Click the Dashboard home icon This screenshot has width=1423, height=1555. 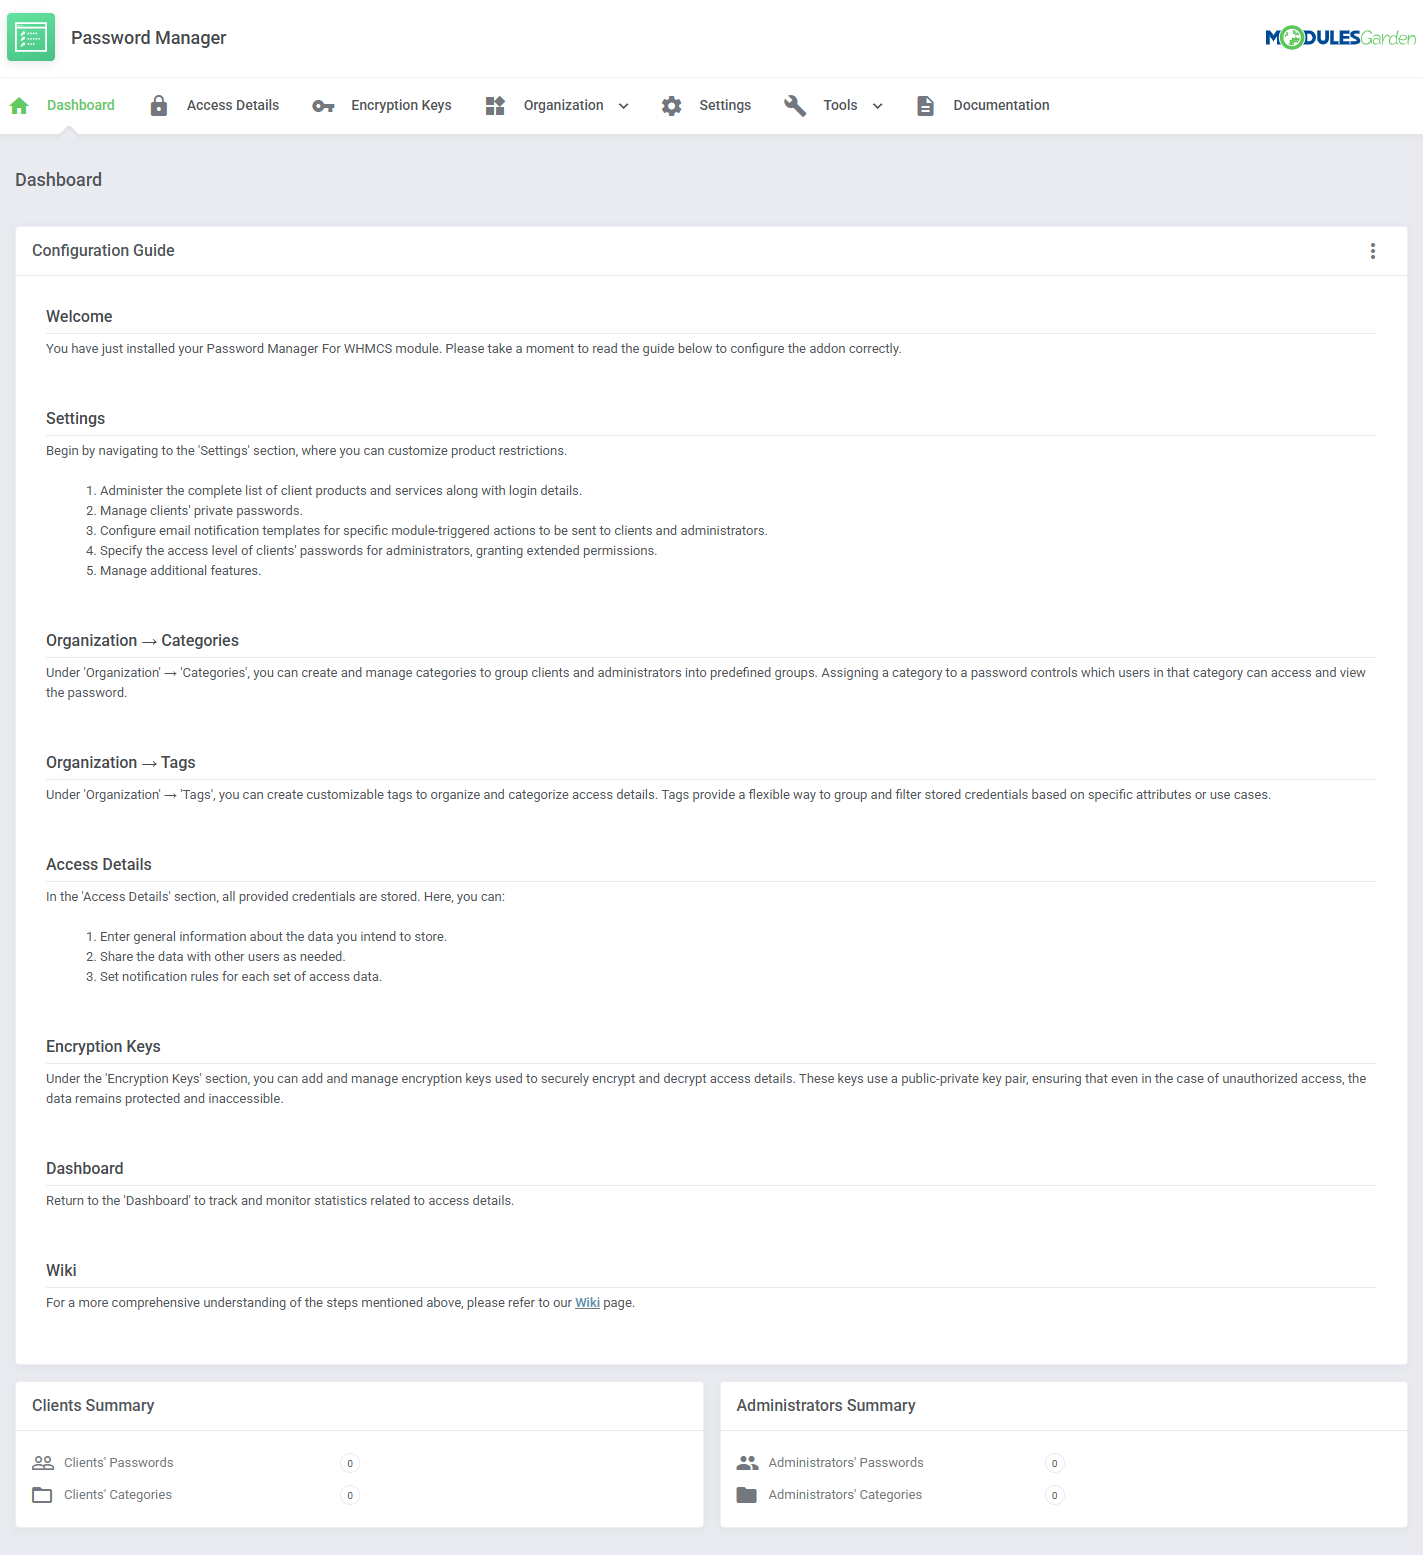pyautogui.click(x=19, y=105)
